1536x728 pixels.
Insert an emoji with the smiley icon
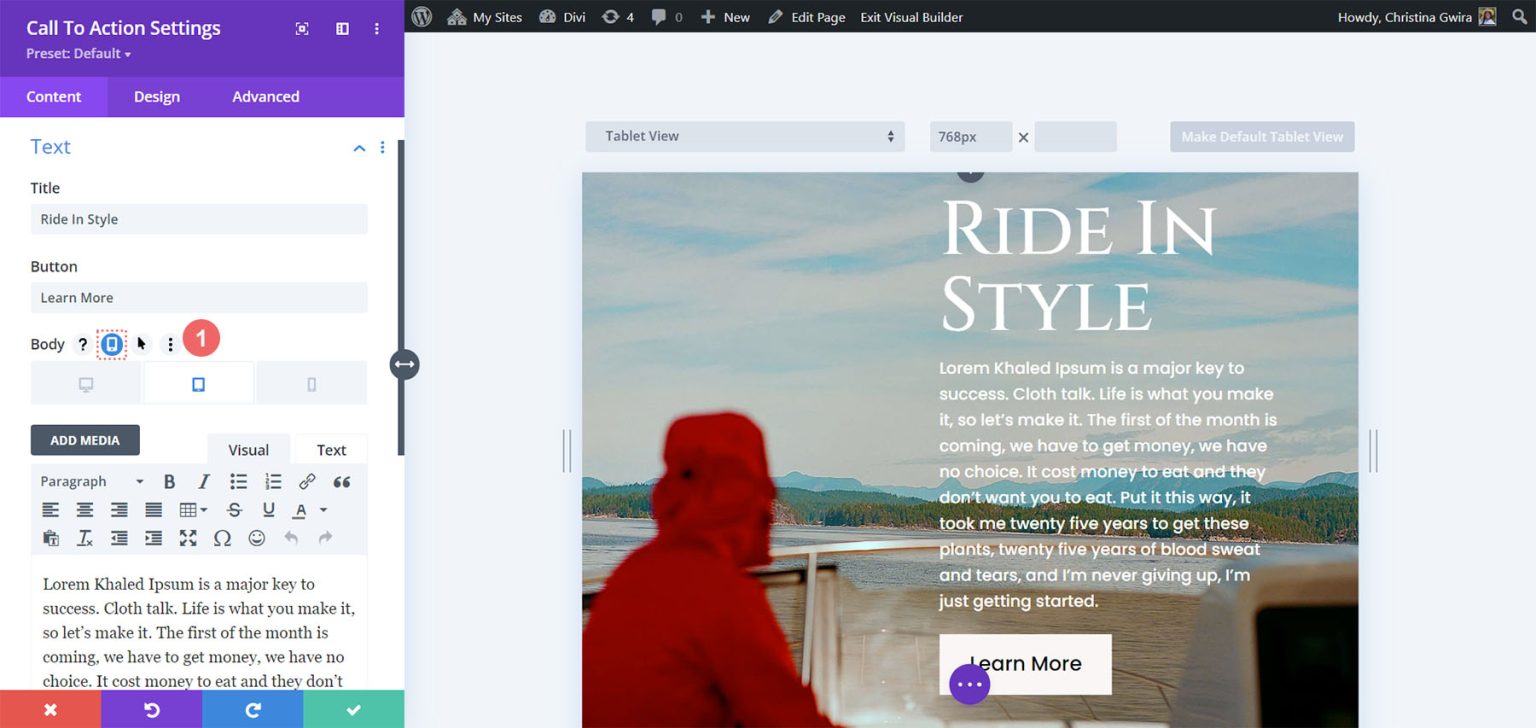coord(256,538)
